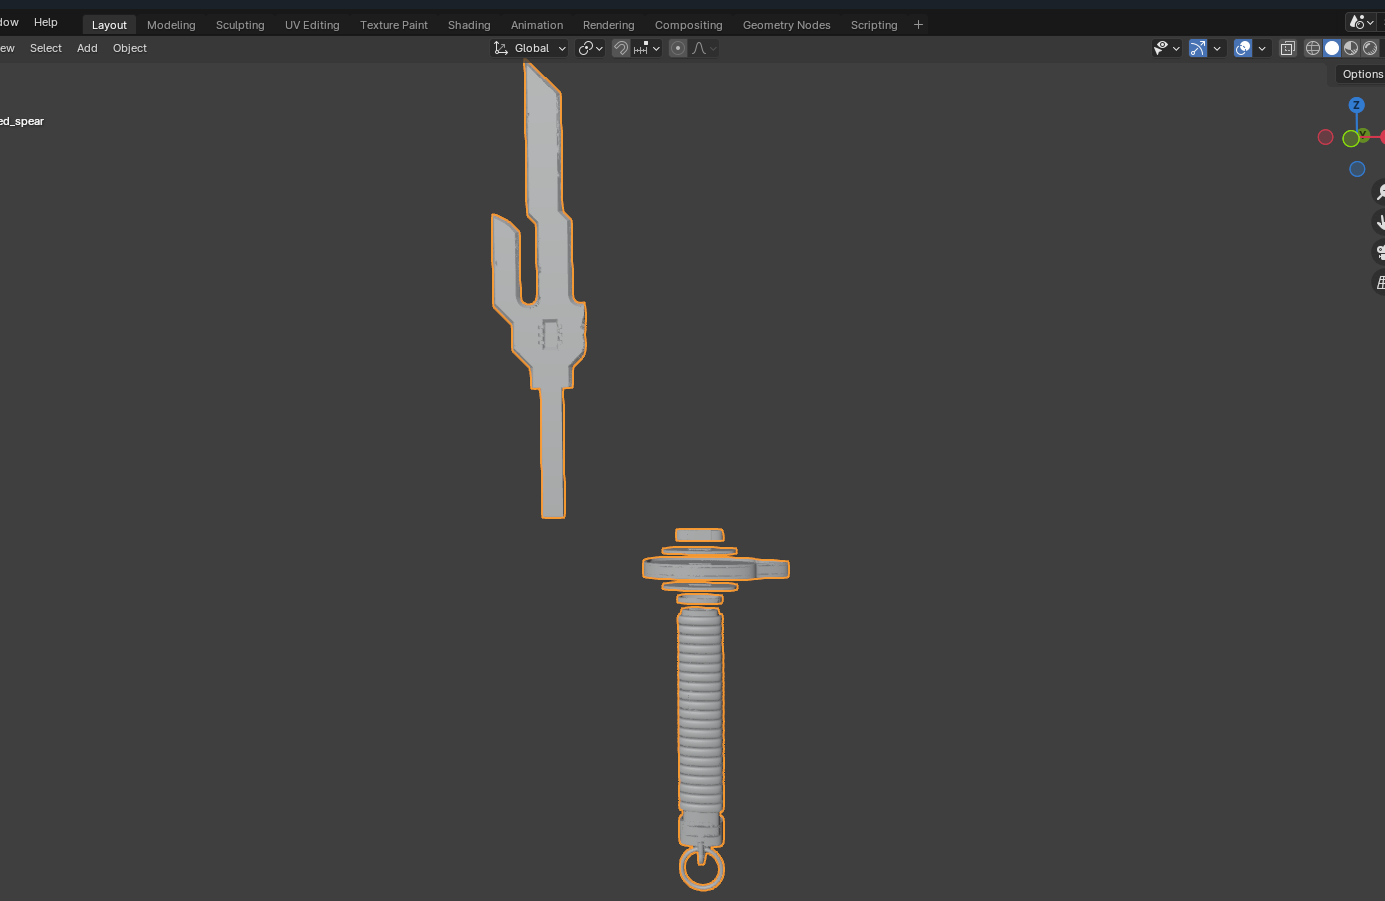The height and width of the screenshot is (901, 1385).
Task: Open Global transform orientation dropdown
Action: pos(530,48)
